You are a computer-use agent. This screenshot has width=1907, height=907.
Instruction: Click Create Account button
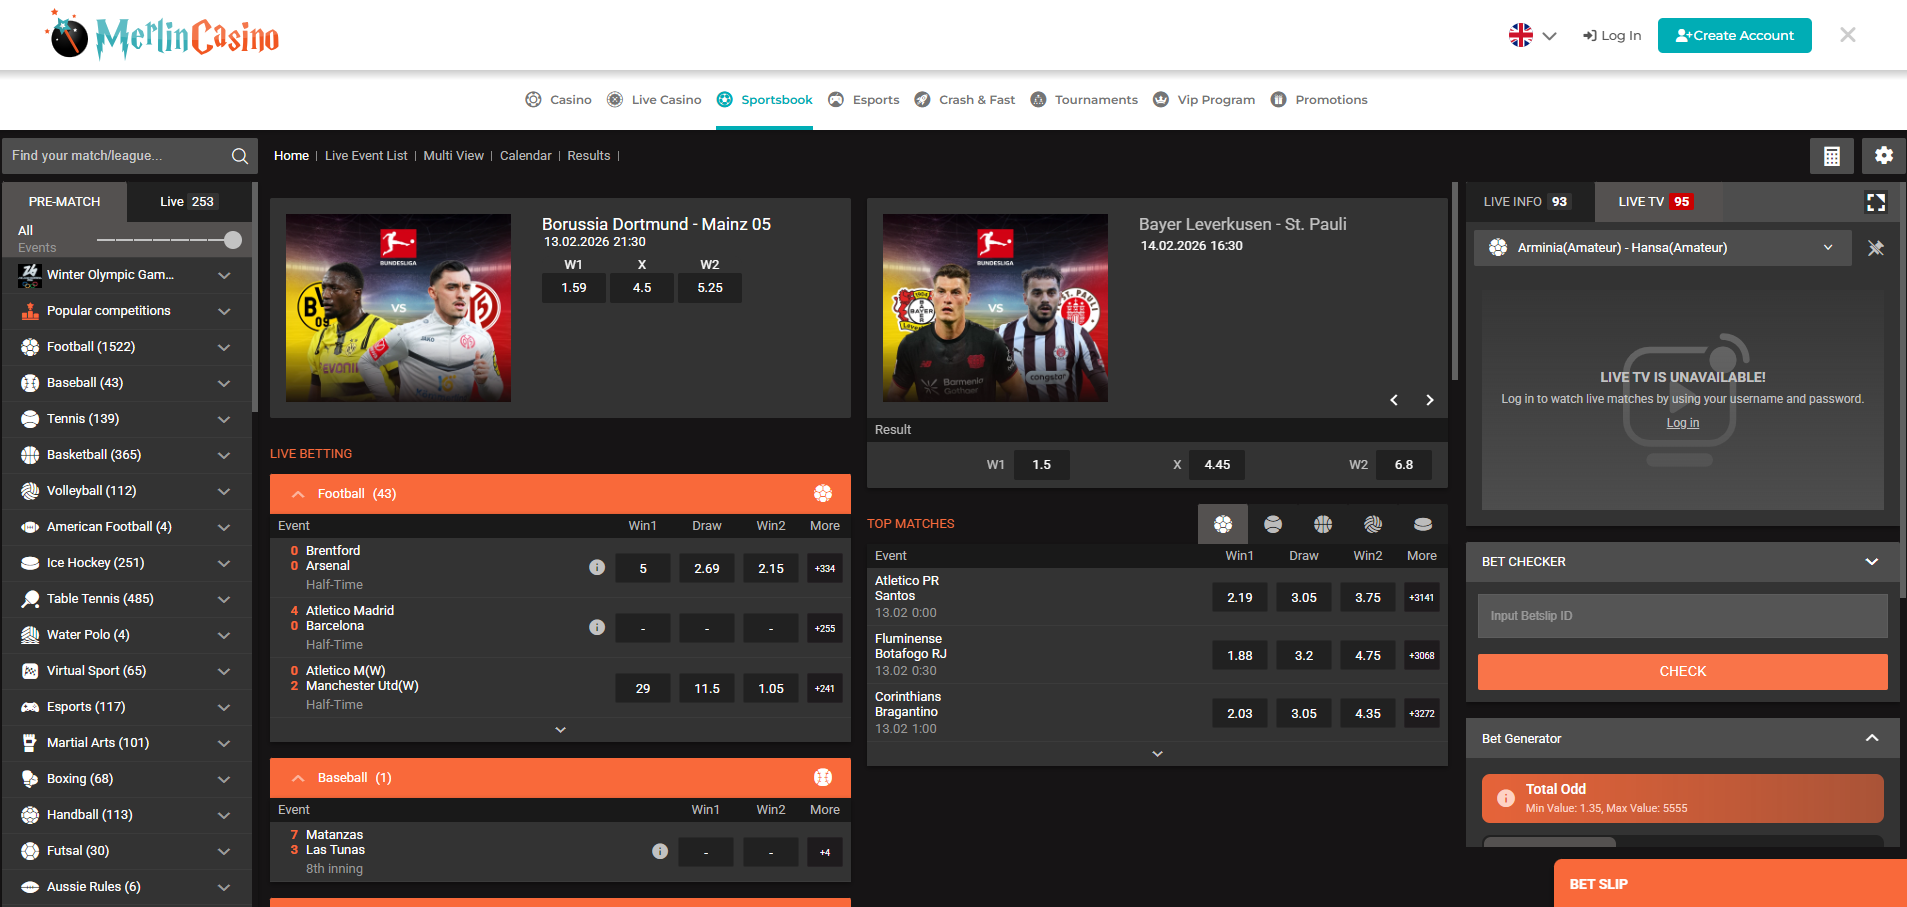(x=1734, y=35)
